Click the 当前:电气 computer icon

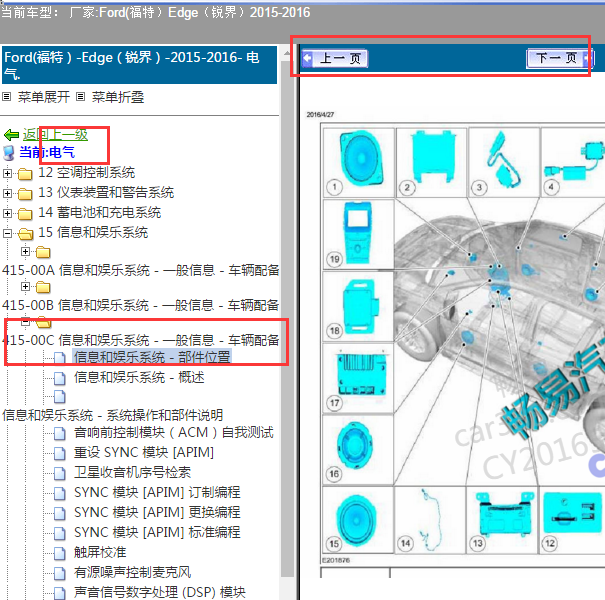click(8, 153)
